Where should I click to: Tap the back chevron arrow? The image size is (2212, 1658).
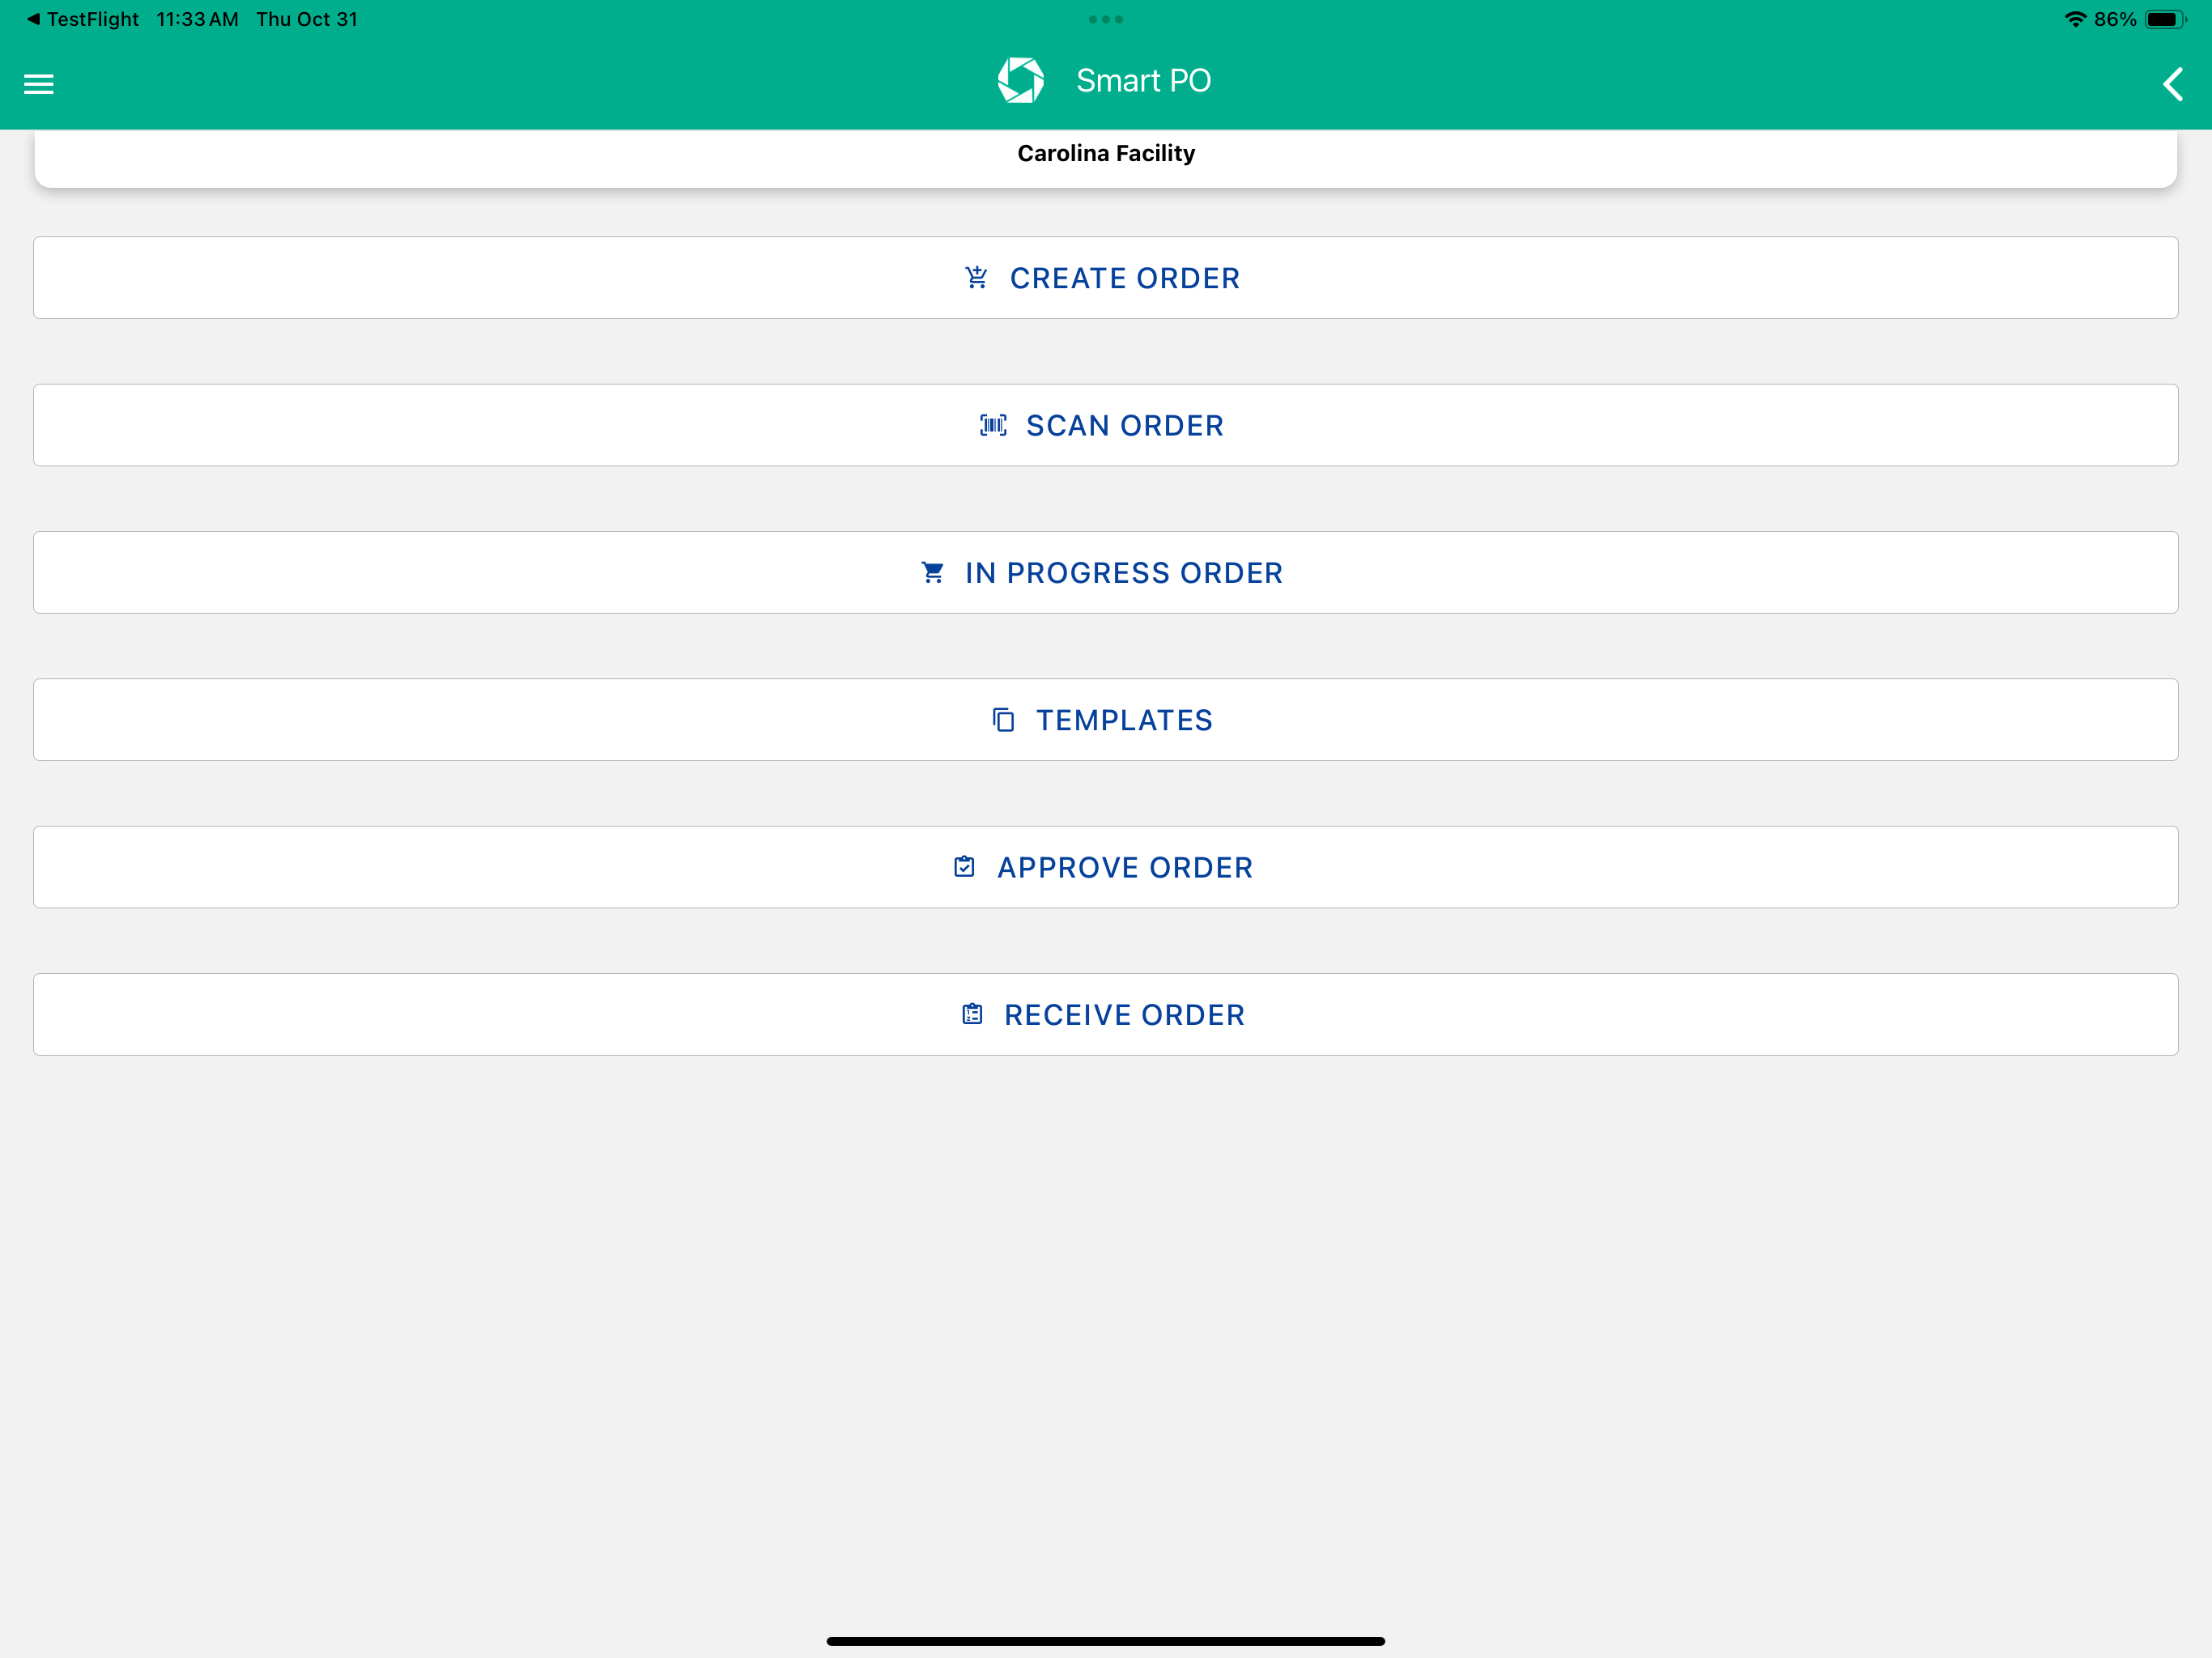(x=2172, y=84)
